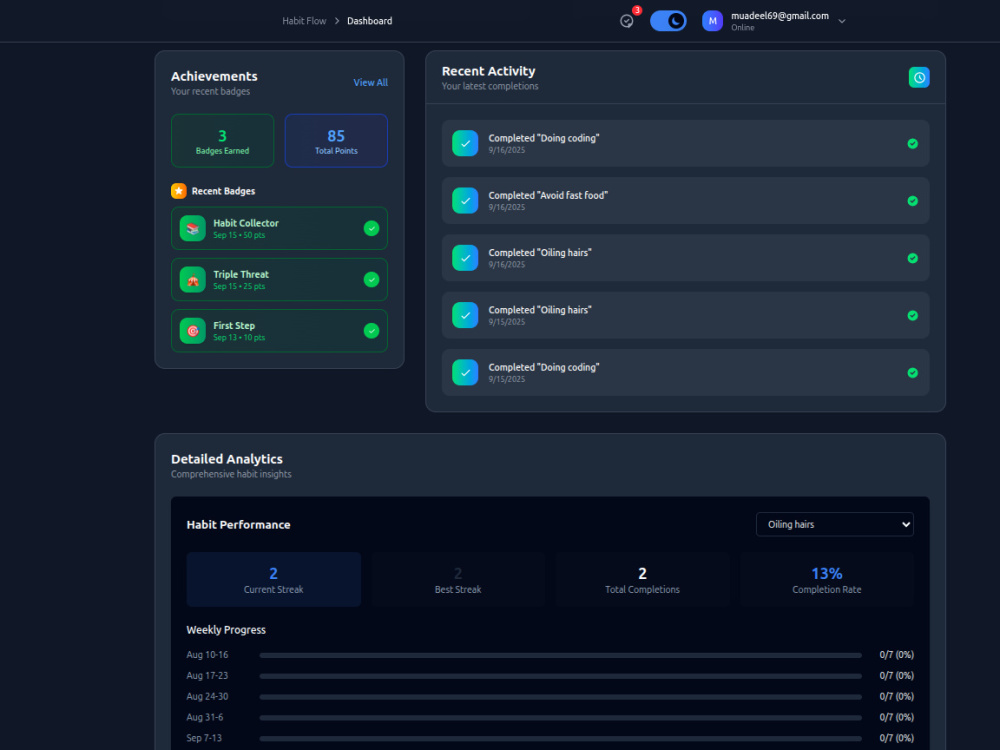Click the Achievements heading
This screenshot has height=750, width=1000.
pyautogui.click(x=214, y=77)
